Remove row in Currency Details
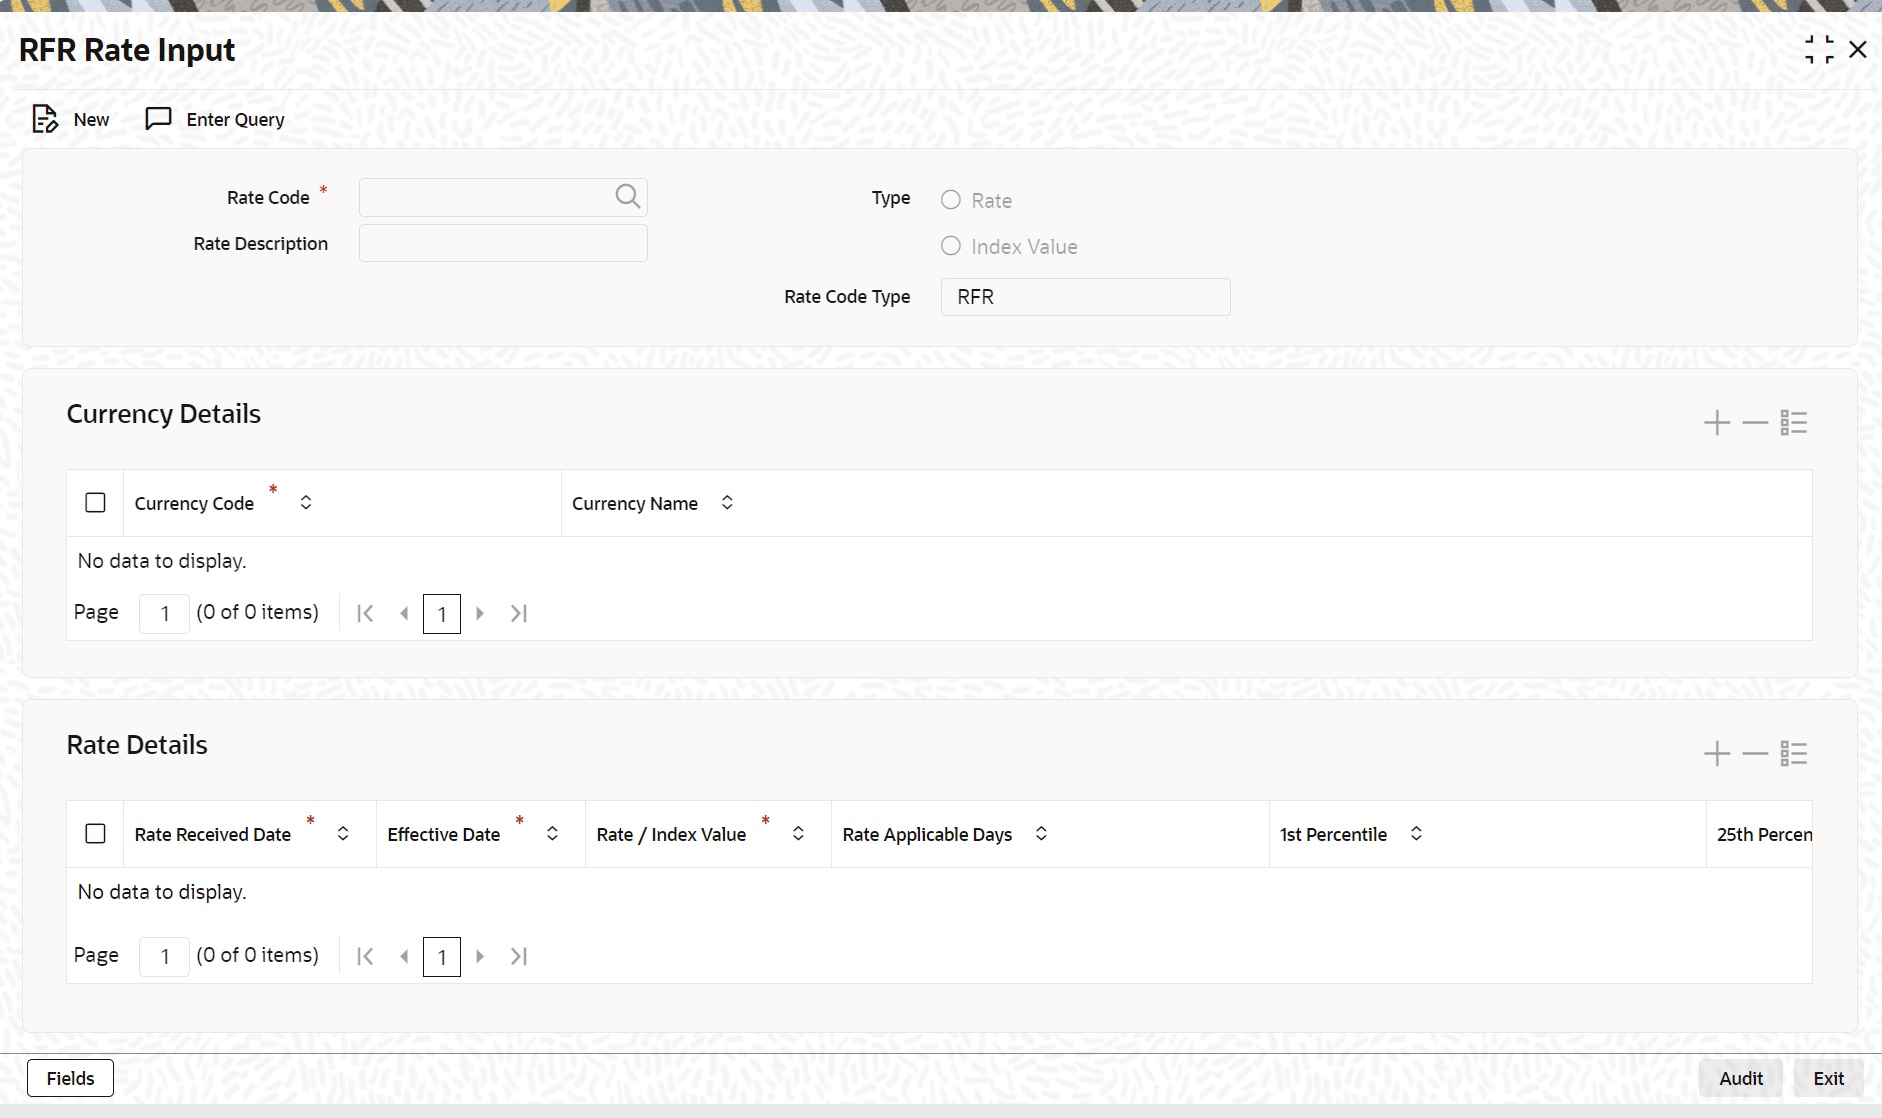This screenshot has width=1882, height=1118. [1755, 423]
